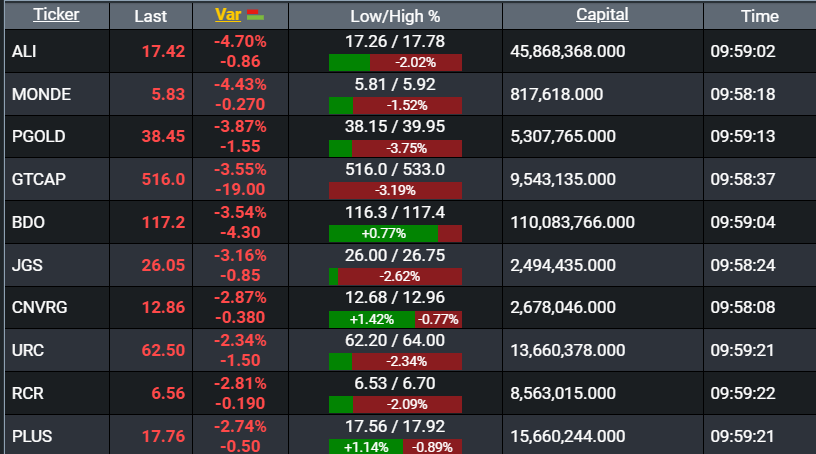The height and width of the screenshot is (454, 816).
Task: Click the BDO low/high bar showing +0.77%
Action: [x=396, y=234]
